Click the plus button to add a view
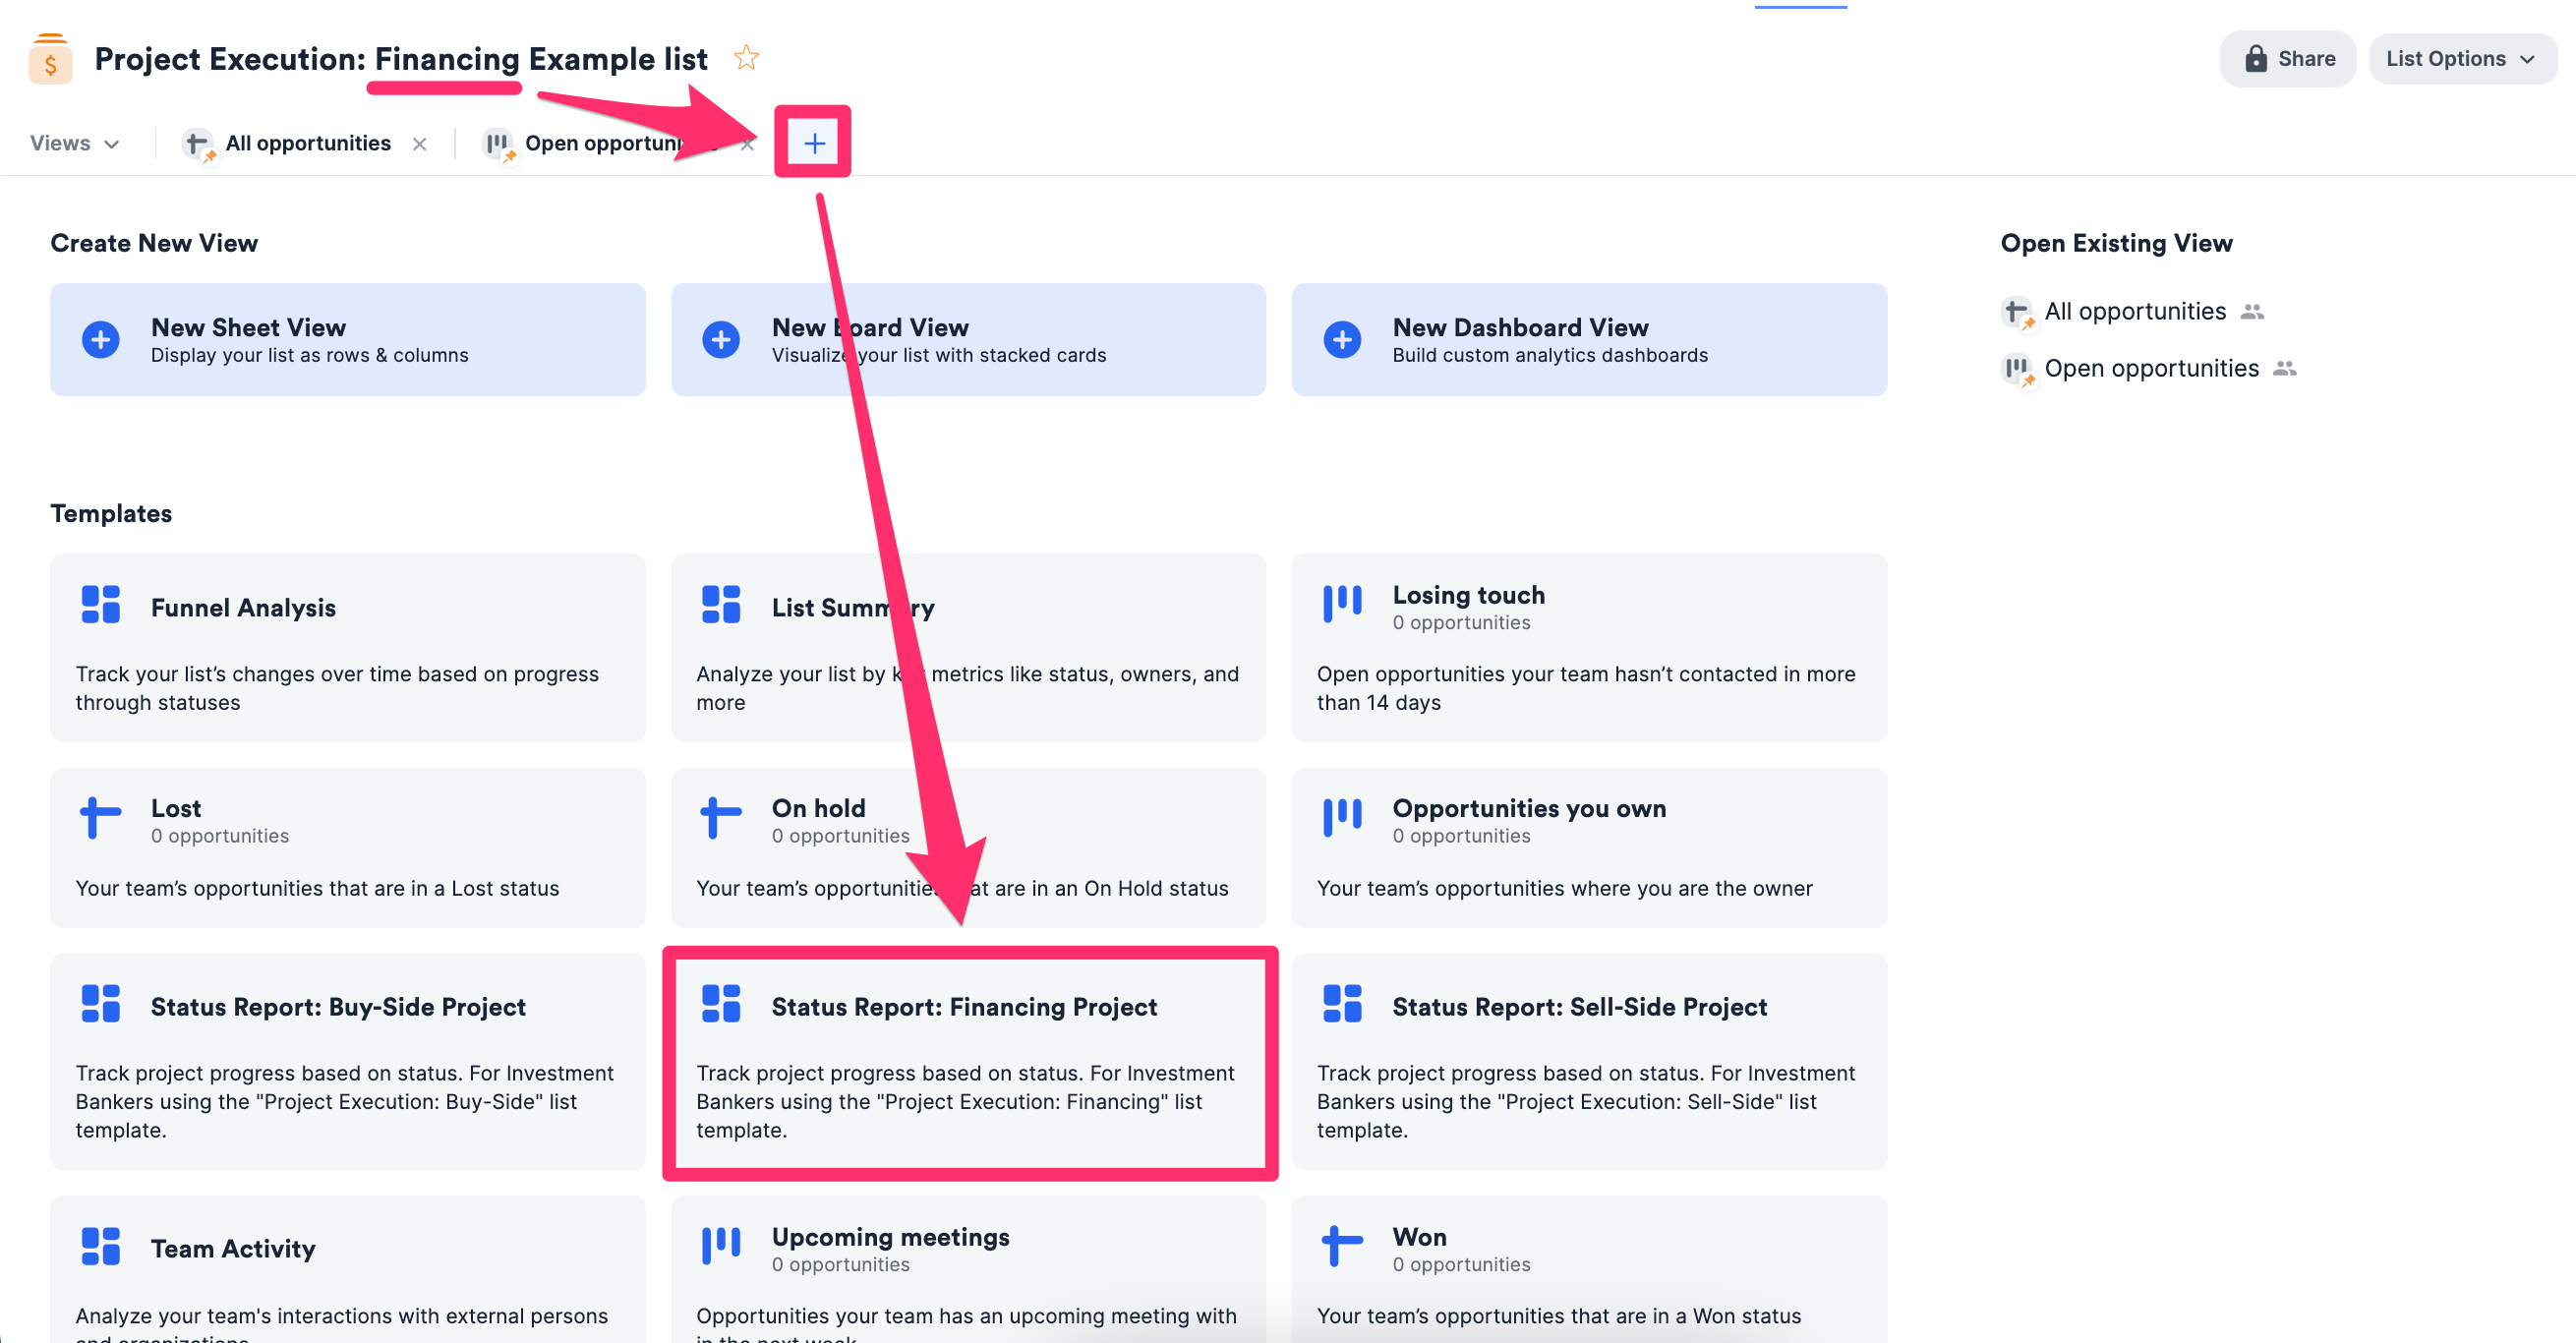This screenshot has height=1343, width=2576. pos(813,142)
